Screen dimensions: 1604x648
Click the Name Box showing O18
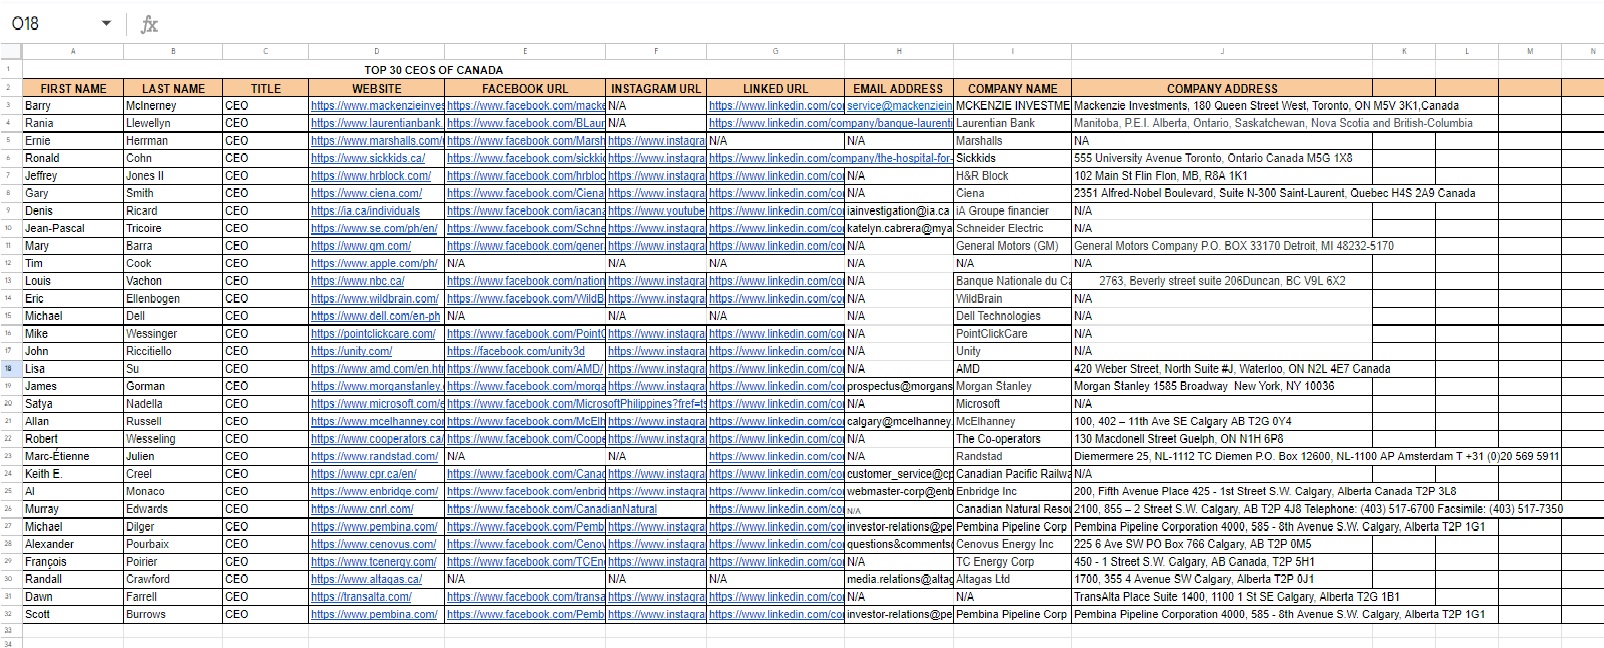coord(60,23)
